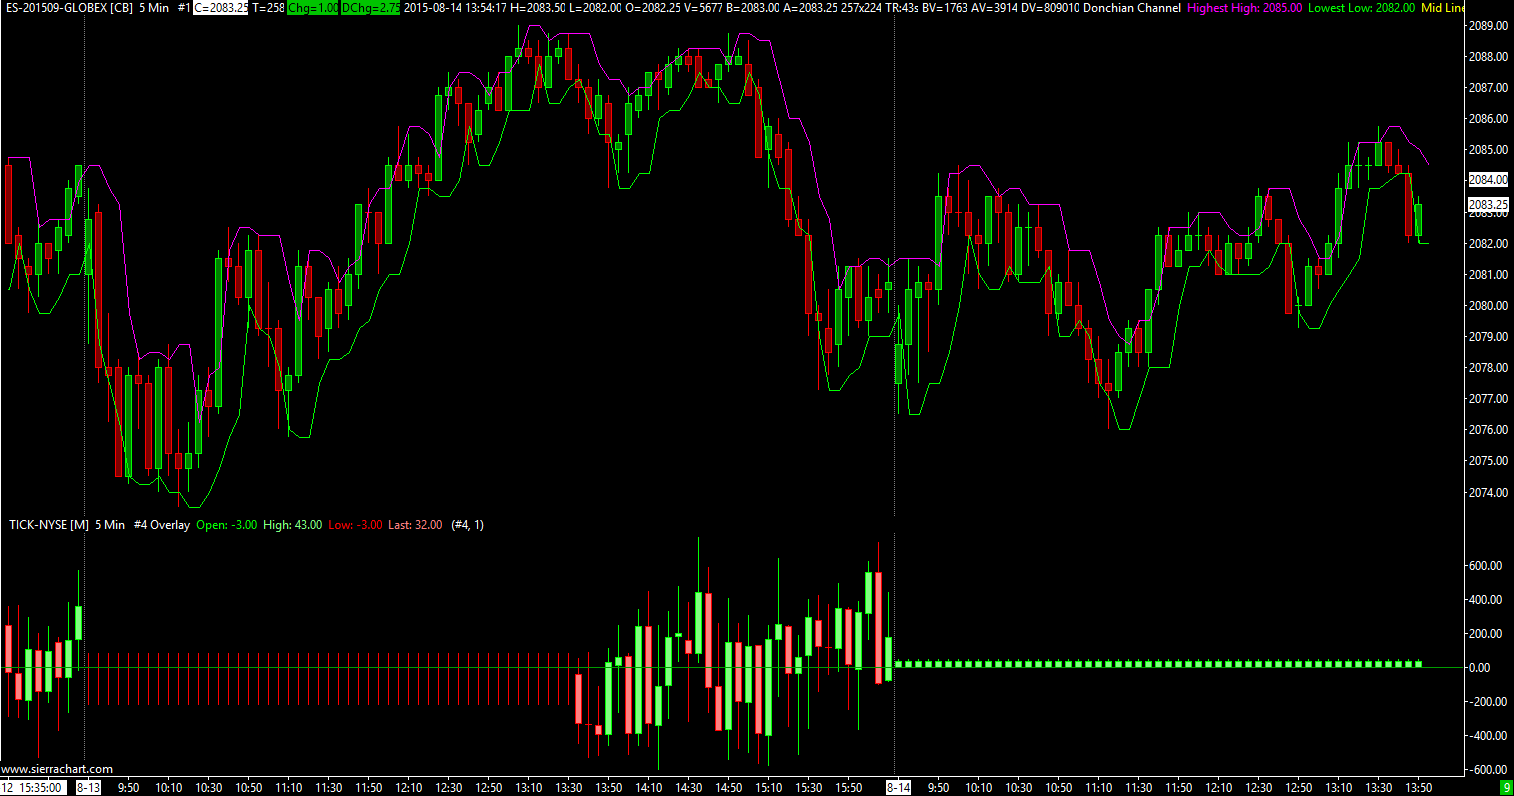Click the 15:30 time axis label
The width and height of the screenshot is (1514, 796).
811,788
